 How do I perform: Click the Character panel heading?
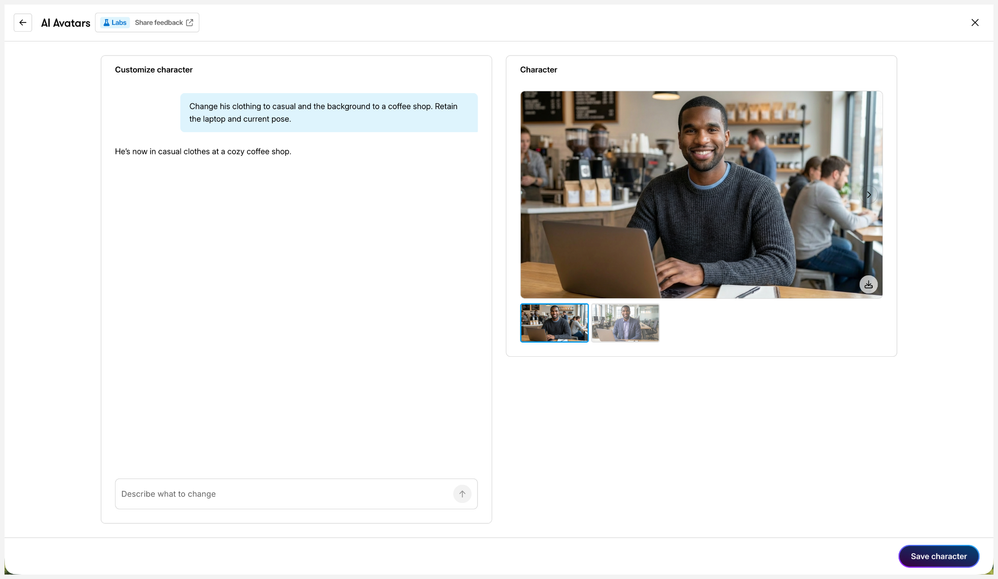pos(539,70)
